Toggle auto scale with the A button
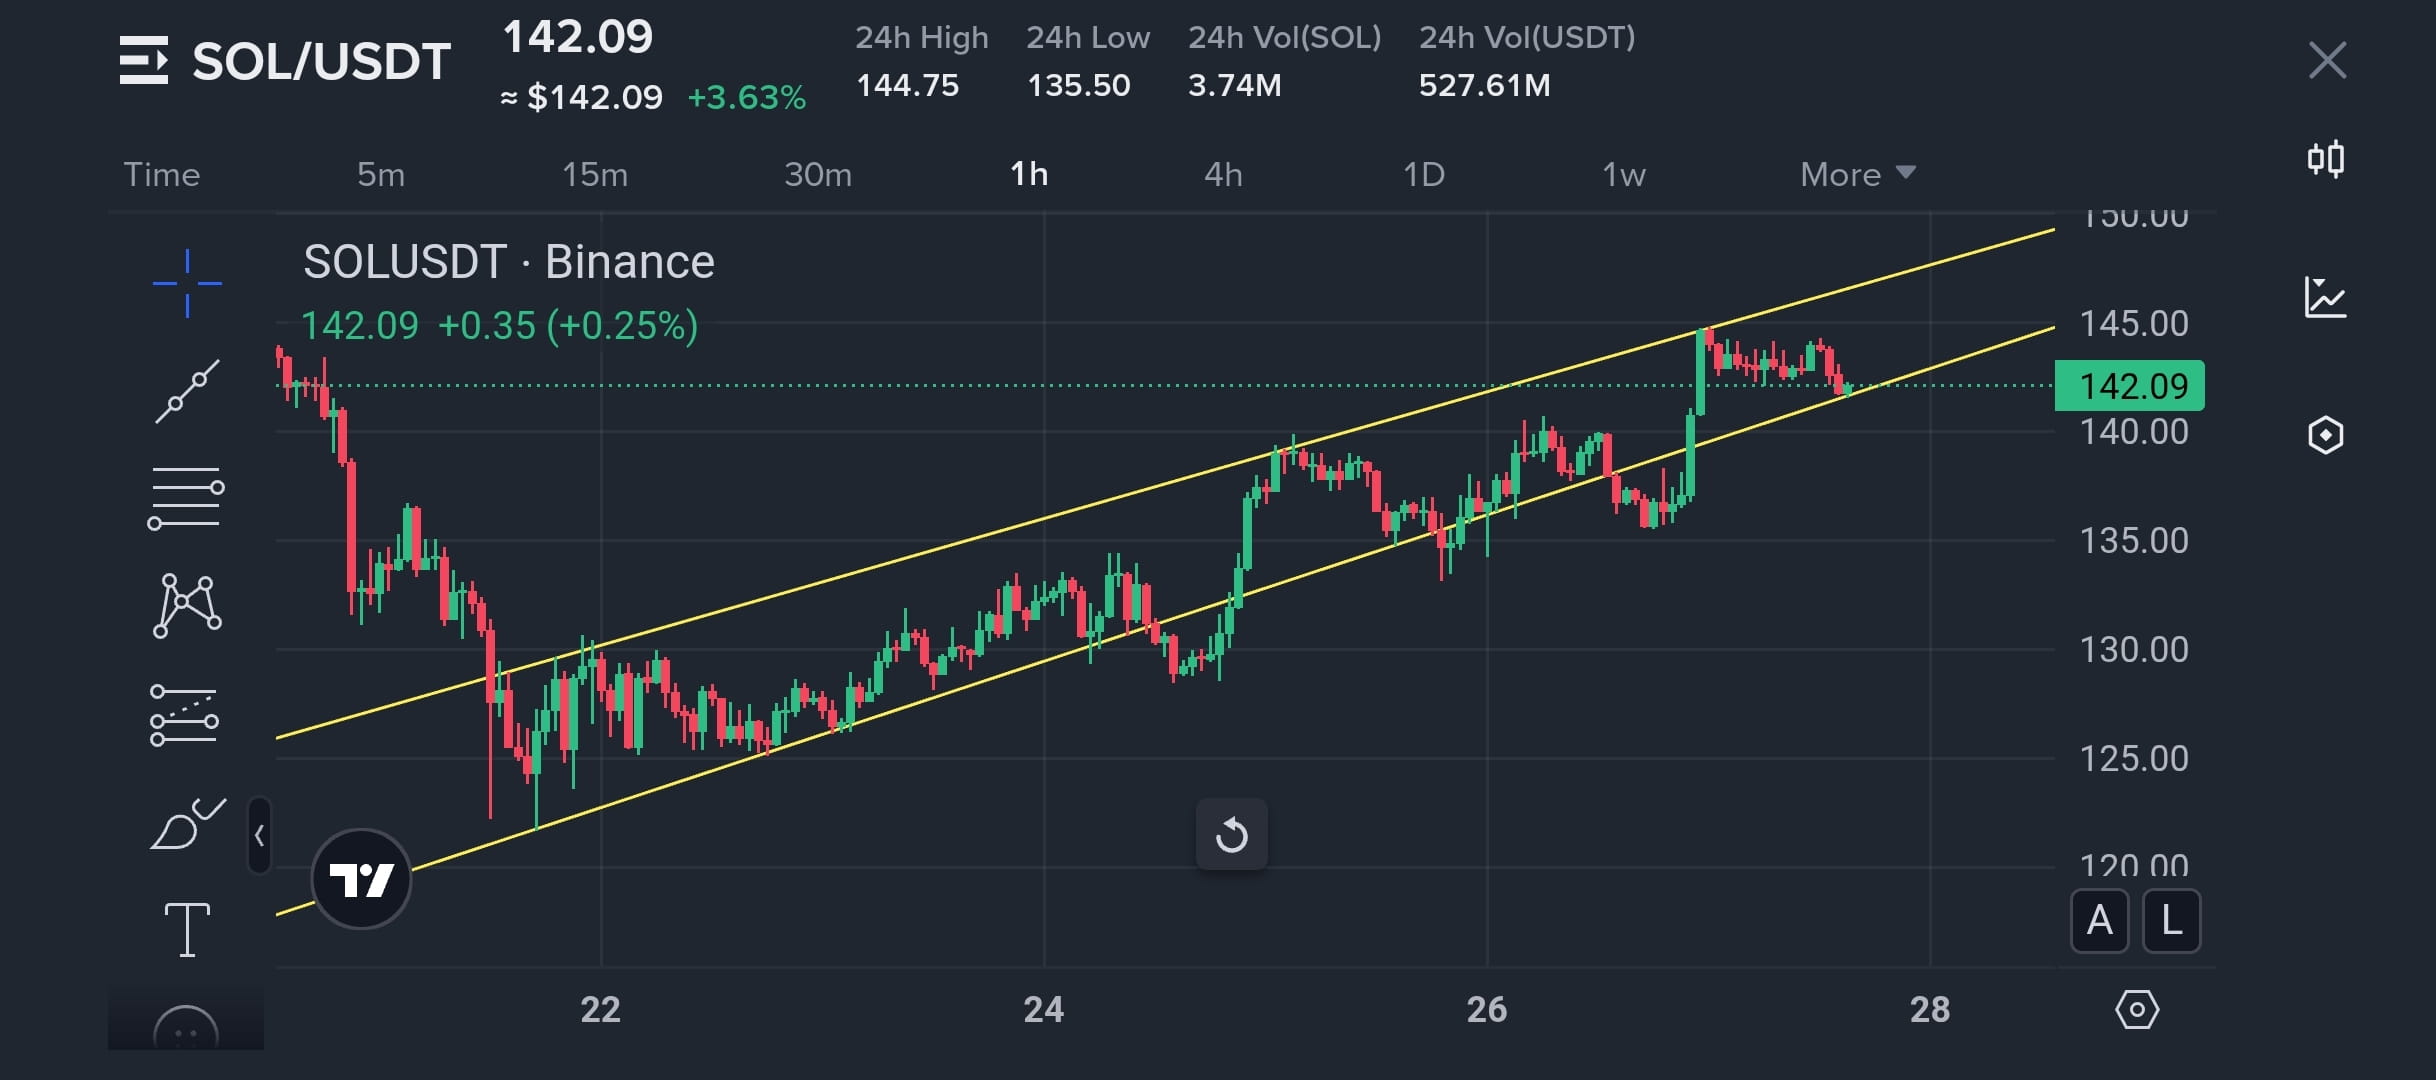2436x1080 pixels. (2100, 920)
